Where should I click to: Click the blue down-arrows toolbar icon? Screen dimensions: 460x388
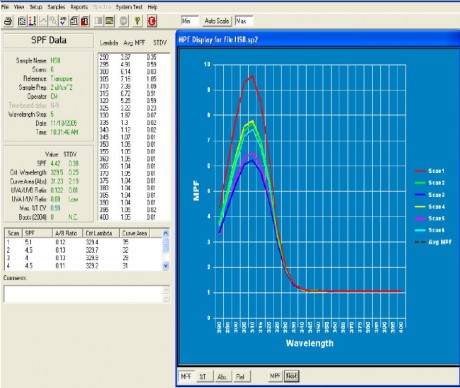click(63, 21)
